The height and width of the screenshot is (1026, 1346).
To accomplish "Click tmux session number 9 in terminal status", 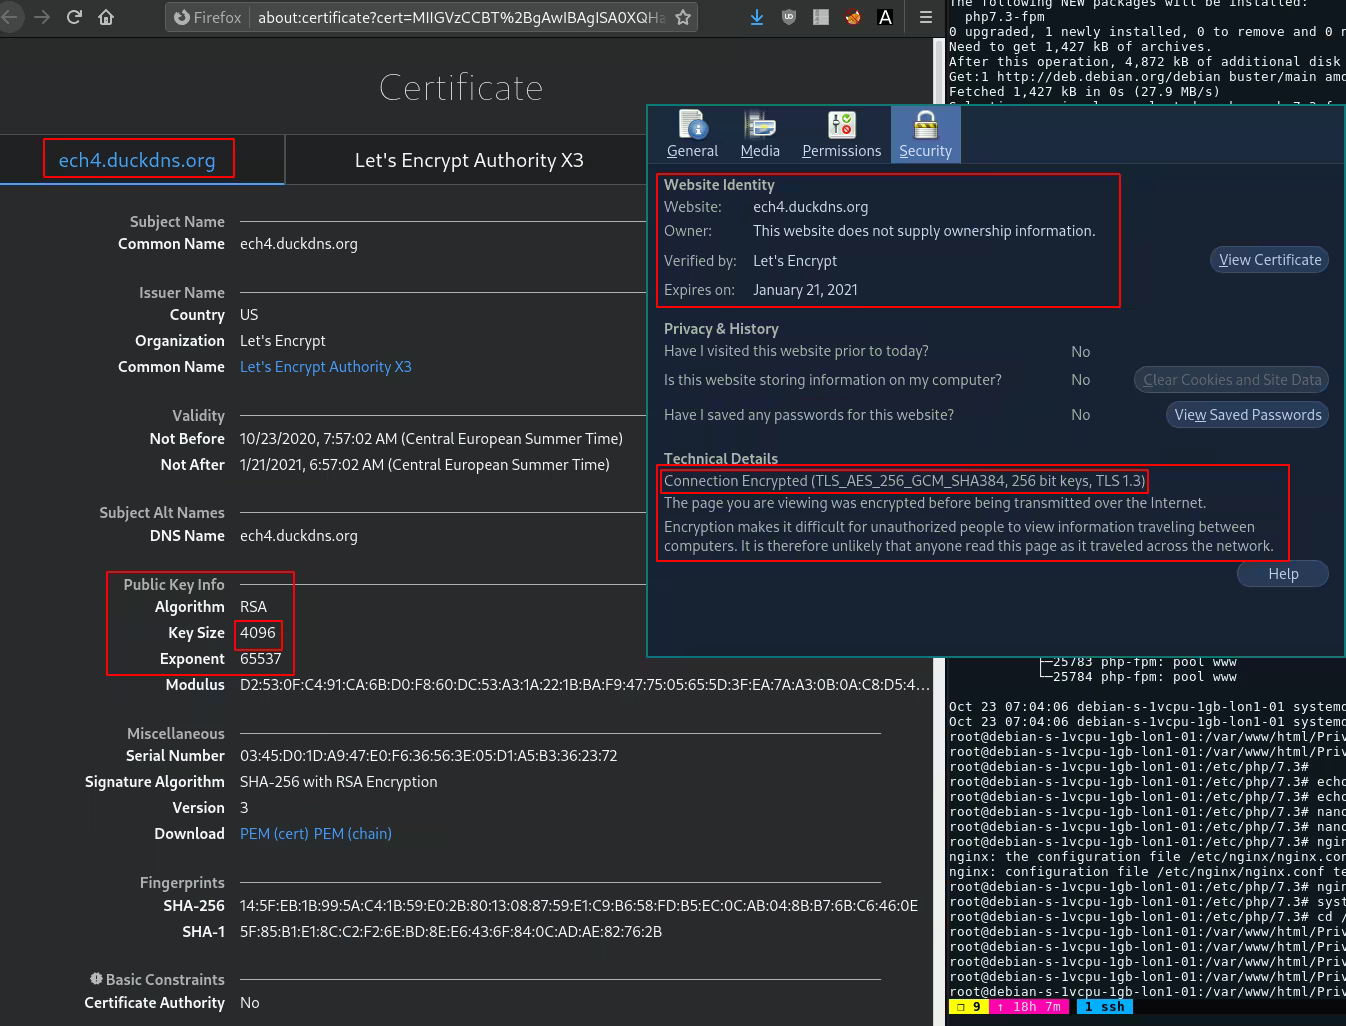I will [x=970, y=1007].
